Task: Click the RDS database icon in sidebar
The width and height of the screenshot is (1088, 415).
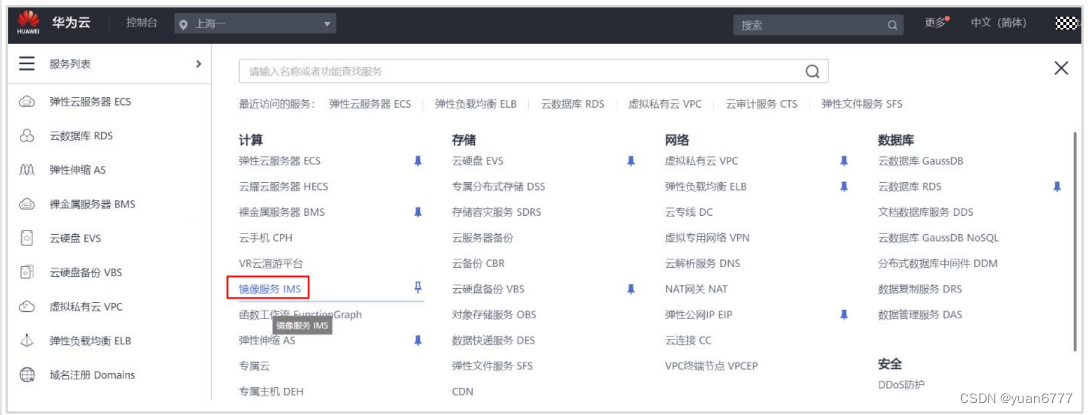Action: coord(27,136)
